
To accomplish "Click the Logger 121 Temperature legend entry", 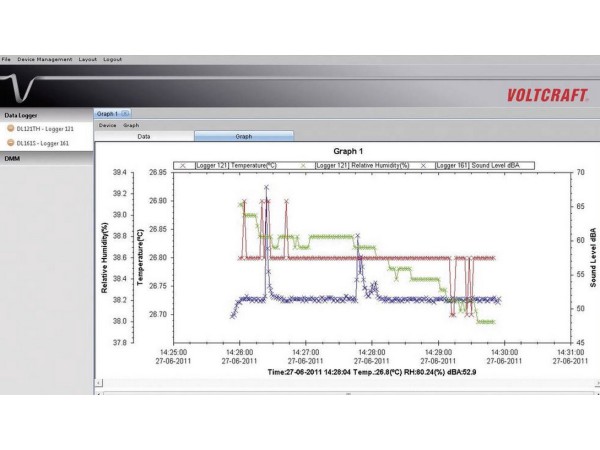I will coord(236,165).
